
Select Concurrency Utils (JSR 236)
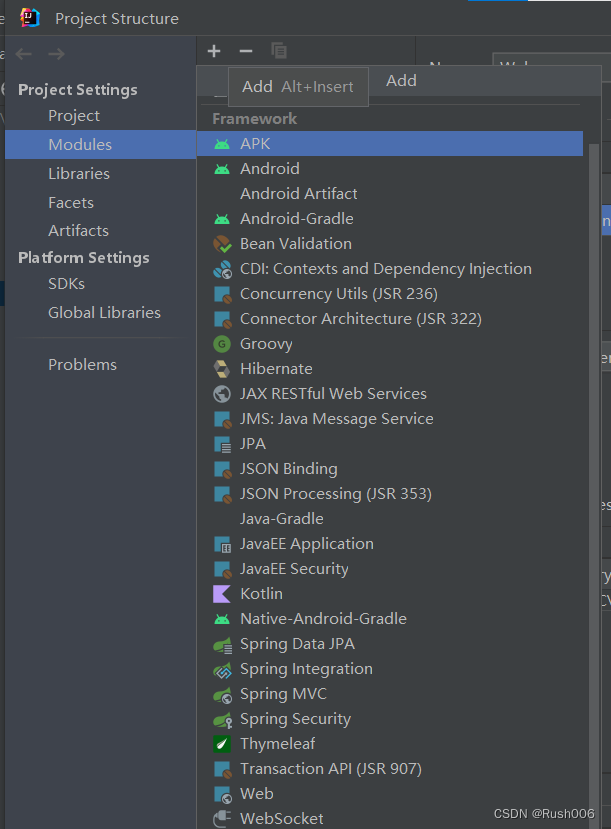390,294
